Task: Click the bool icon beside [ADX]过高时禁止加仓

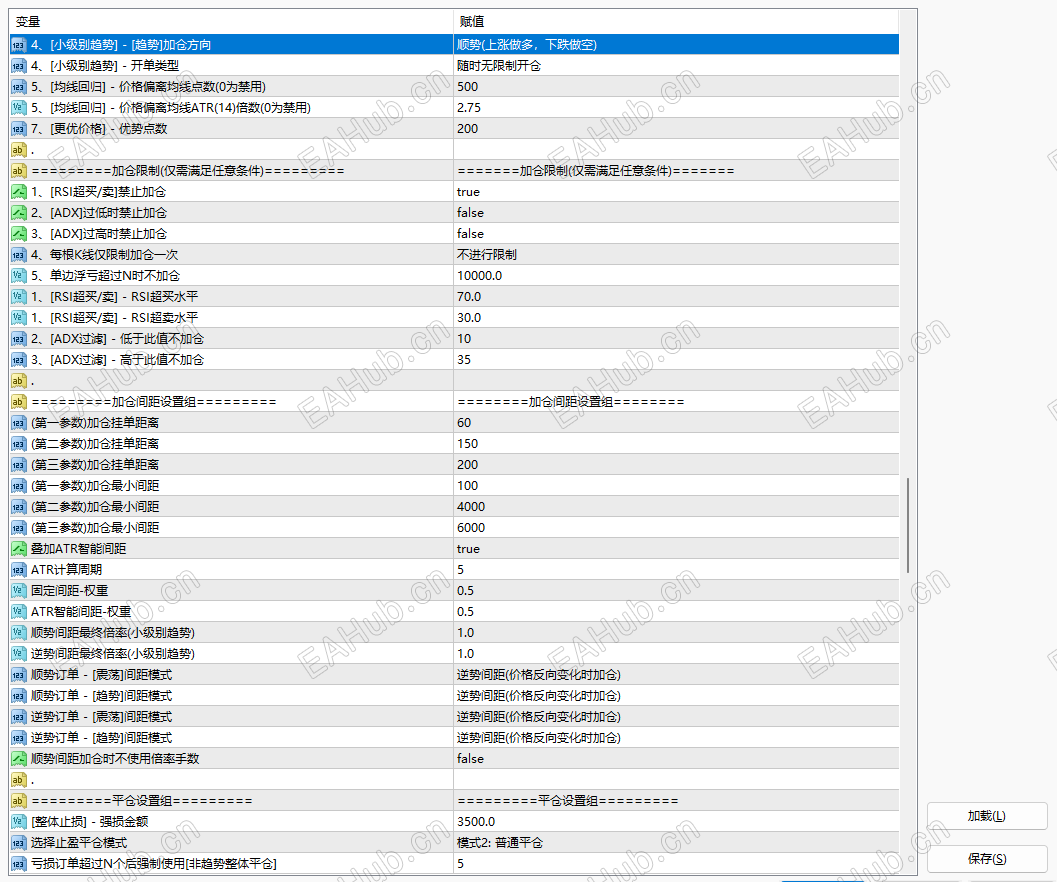Action: click(18, 234)
